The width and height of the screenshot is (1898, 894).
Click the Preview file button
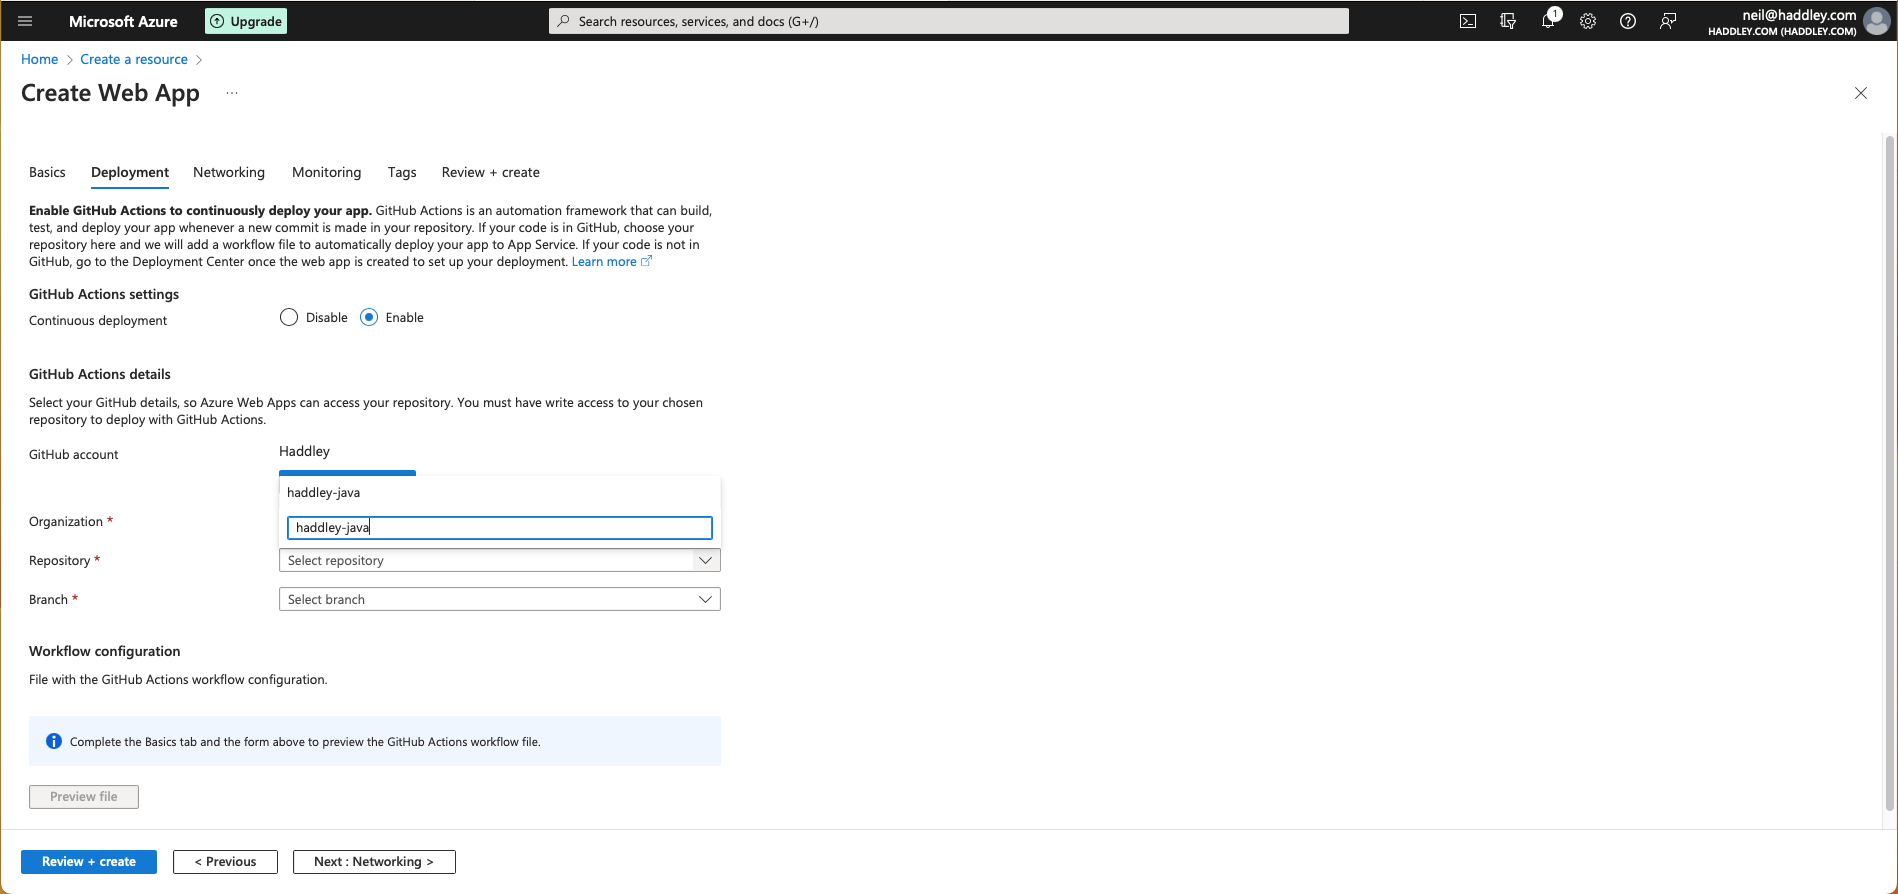pos(84,796)
